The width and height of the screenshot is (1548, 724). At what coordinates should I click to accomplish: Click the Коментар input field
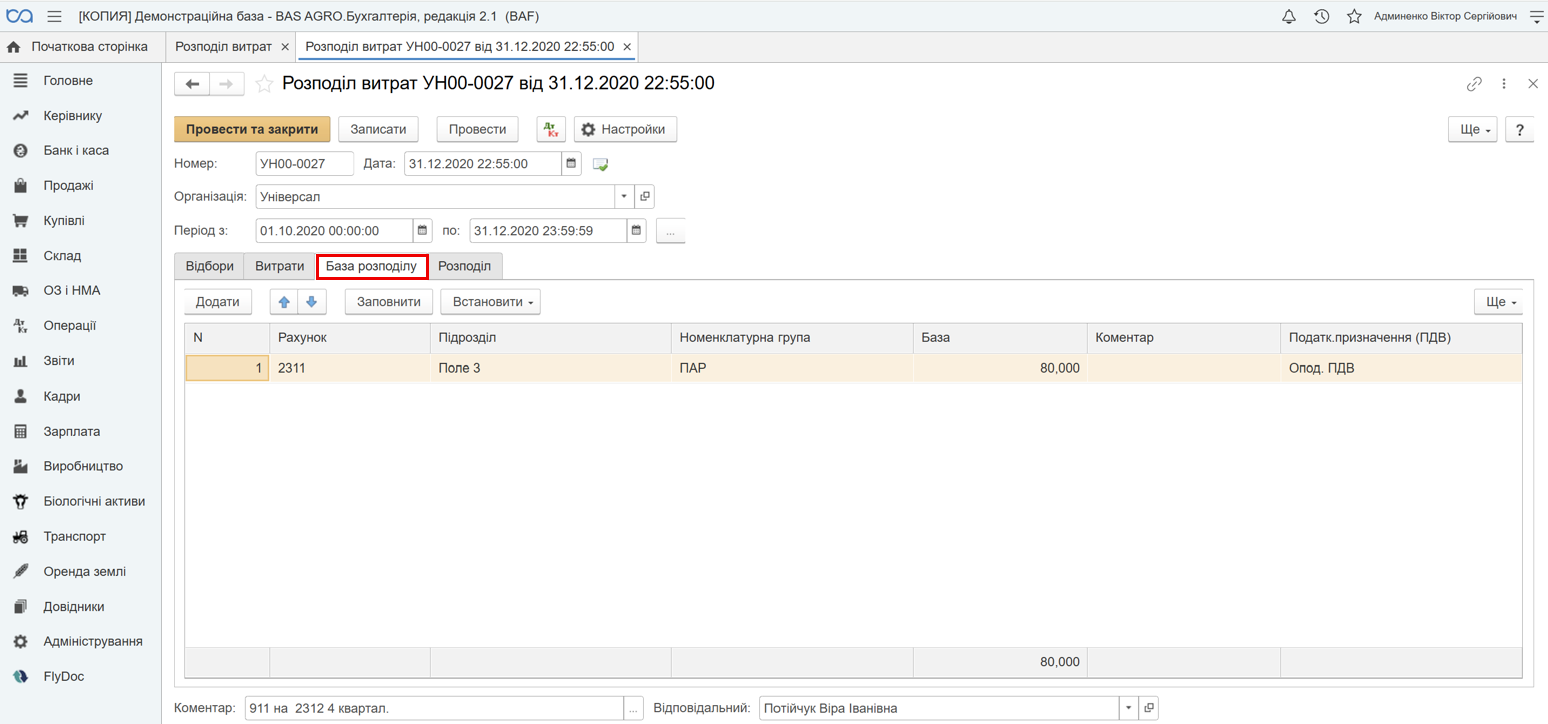(x=434, y=708)
